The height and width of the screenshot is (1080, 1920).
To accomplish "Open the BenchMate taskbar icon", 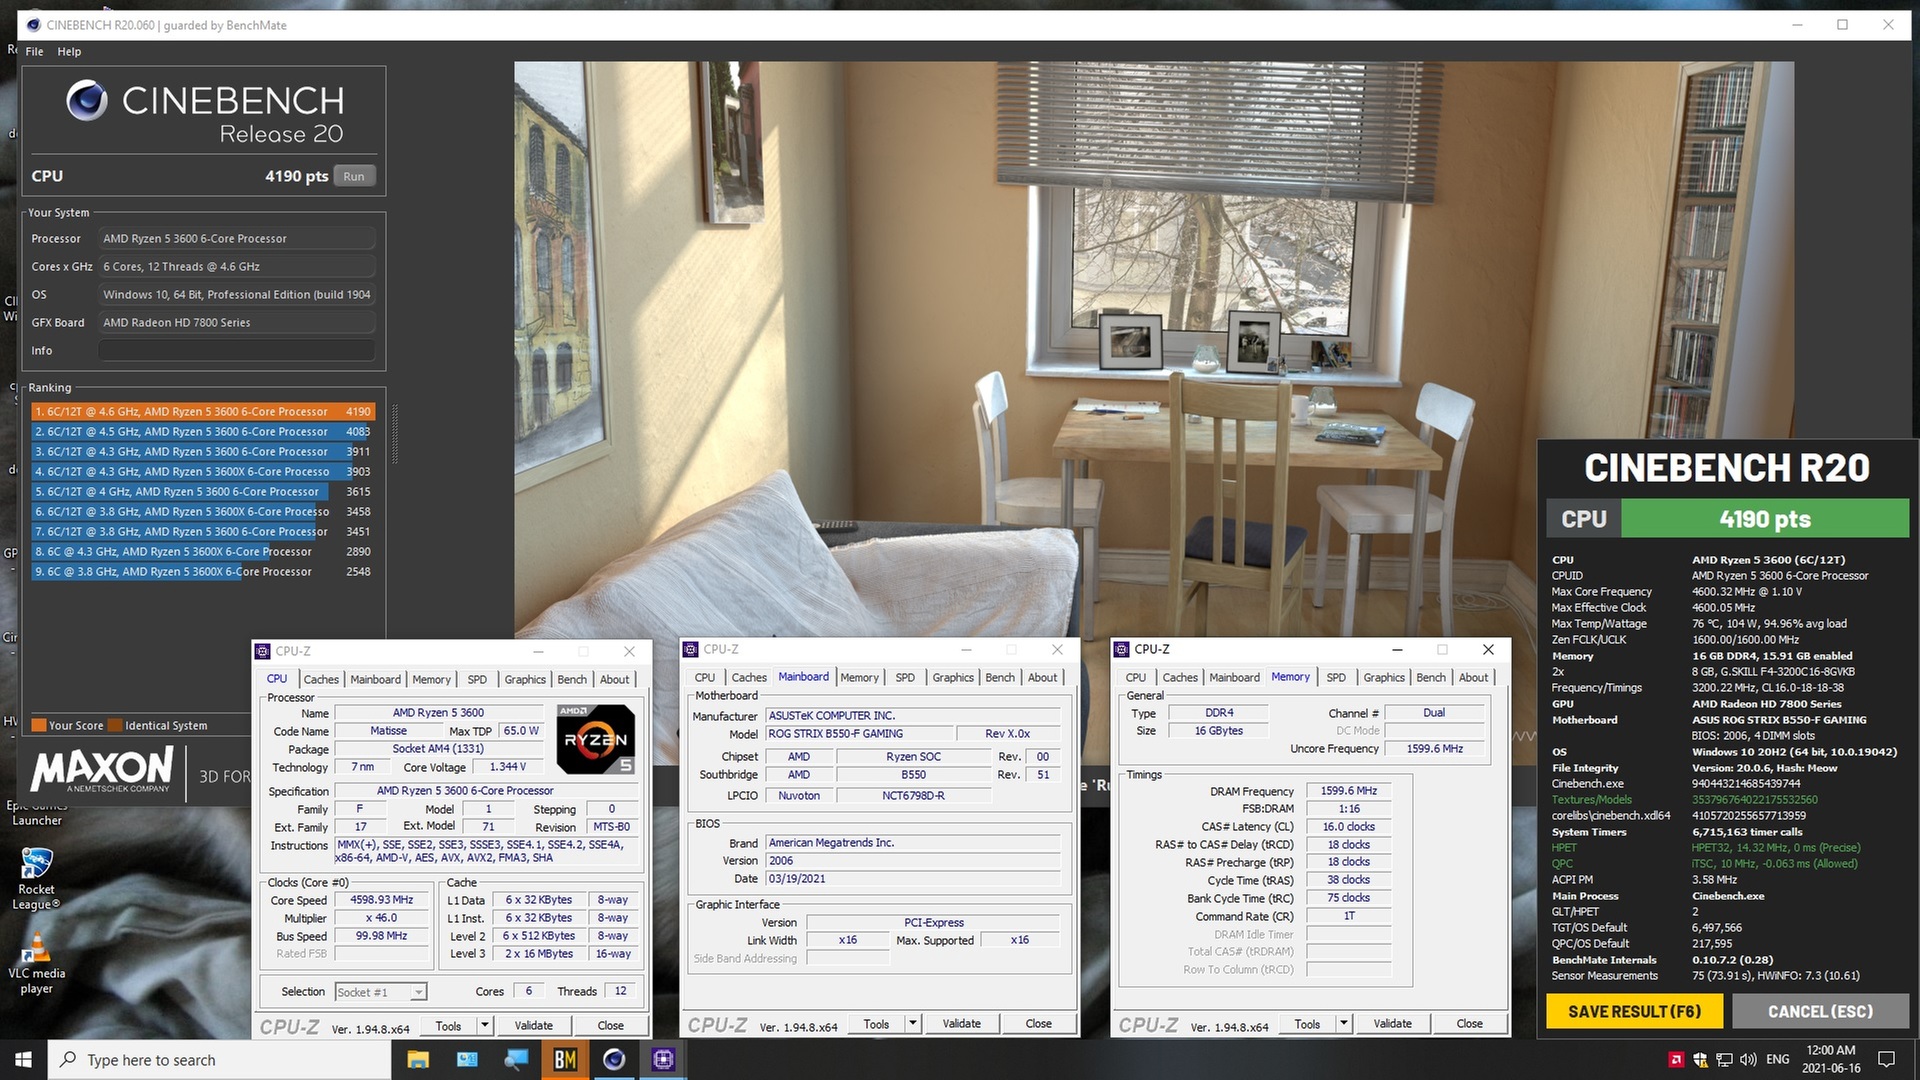I will (x=565, y=1059).
